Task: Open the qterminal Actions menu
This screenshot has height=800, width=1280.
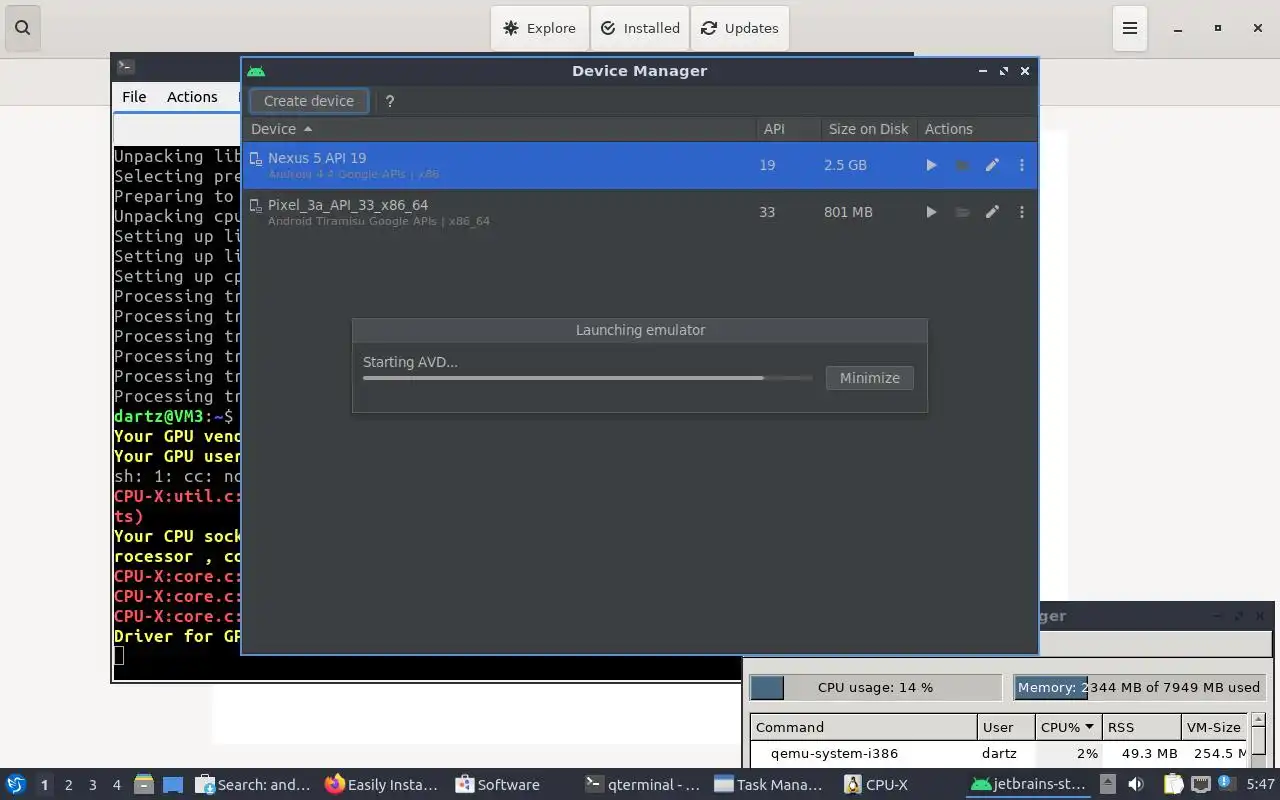Action: [x=192, y=97]
